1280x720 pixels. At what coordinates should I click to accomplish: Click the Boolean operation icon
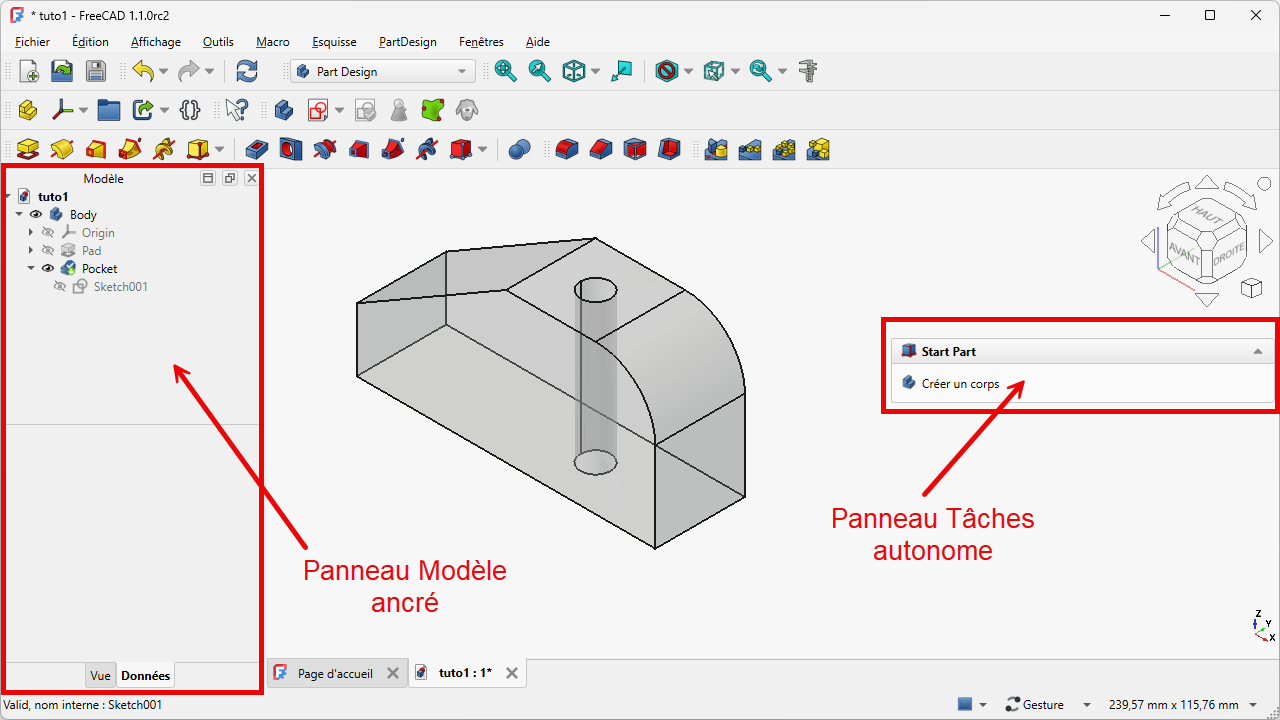pos(519,150)
